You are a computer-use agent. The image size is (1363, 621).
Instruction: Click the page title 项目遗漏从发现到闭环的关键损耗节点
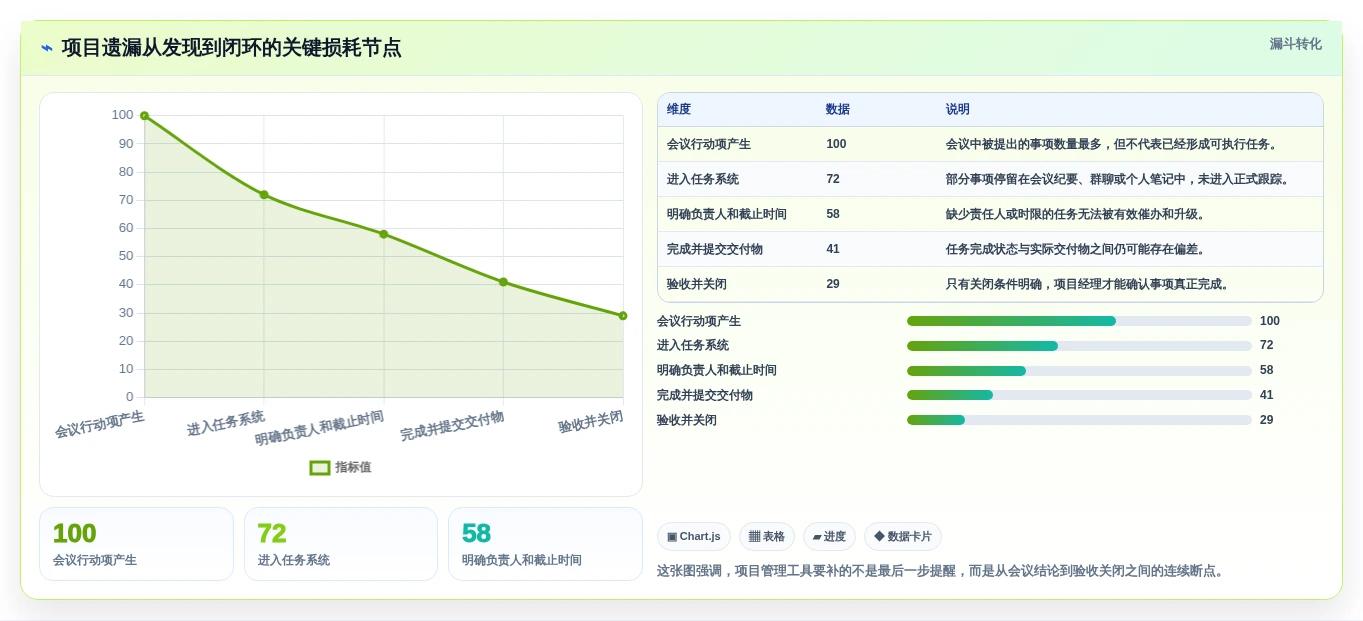[x=231, y=48]
